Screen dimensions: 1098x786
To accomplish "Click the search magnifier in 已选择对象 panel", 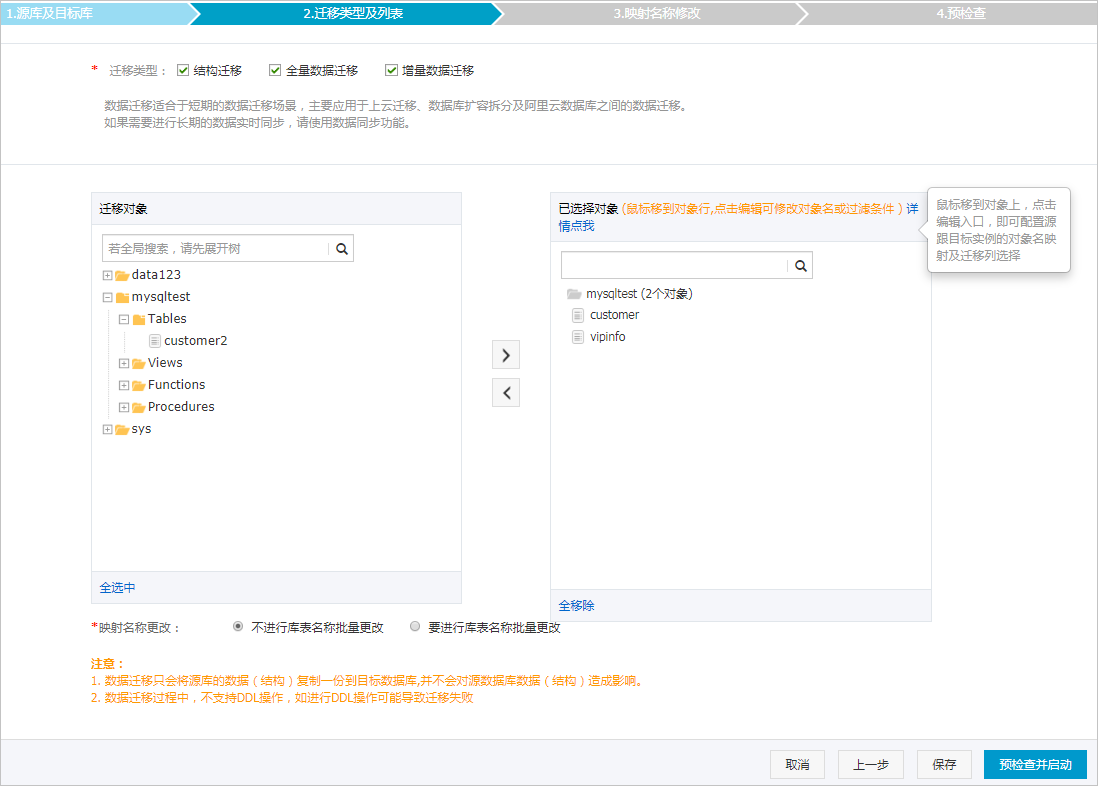I will pos(800,266).
